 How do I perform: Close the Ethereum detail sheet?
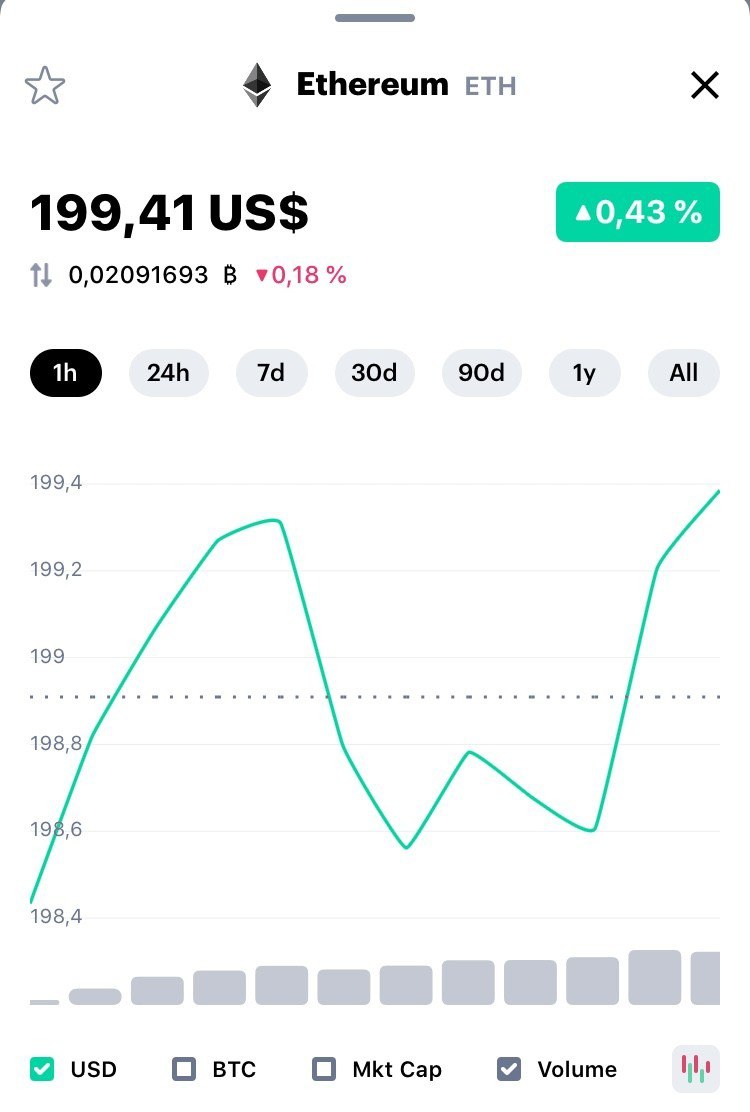(705, 86)
